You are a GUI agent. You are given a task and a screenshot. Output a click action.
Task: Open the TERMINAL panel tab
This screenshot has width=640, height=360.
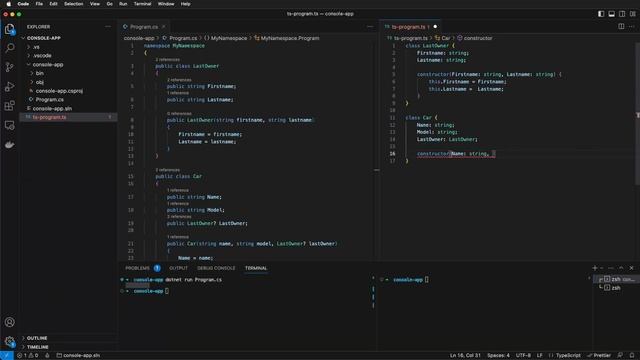(x=256, y=268)
